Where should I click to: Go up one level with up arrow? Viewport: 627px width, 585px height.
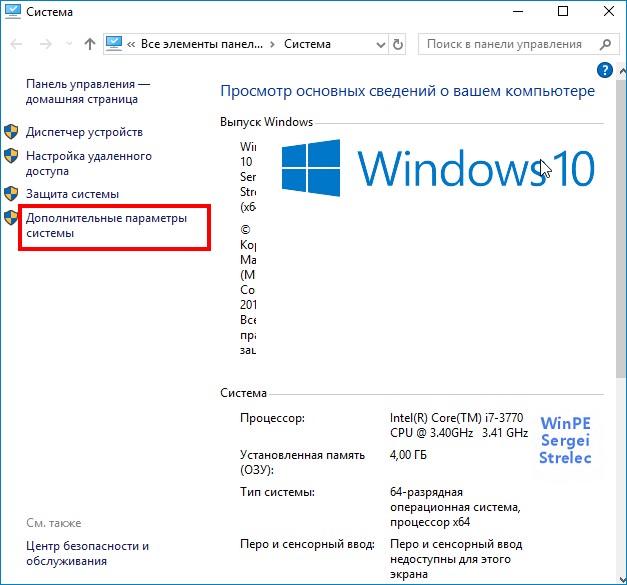click(90, 44)
